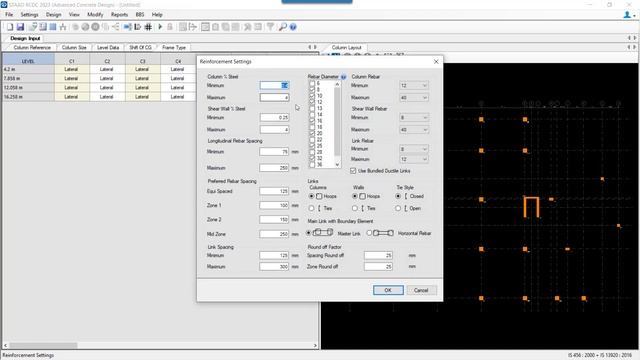The image size is (640, 360).
Task: Click the frame structure toolbar icon
Action: coord(63,27)
